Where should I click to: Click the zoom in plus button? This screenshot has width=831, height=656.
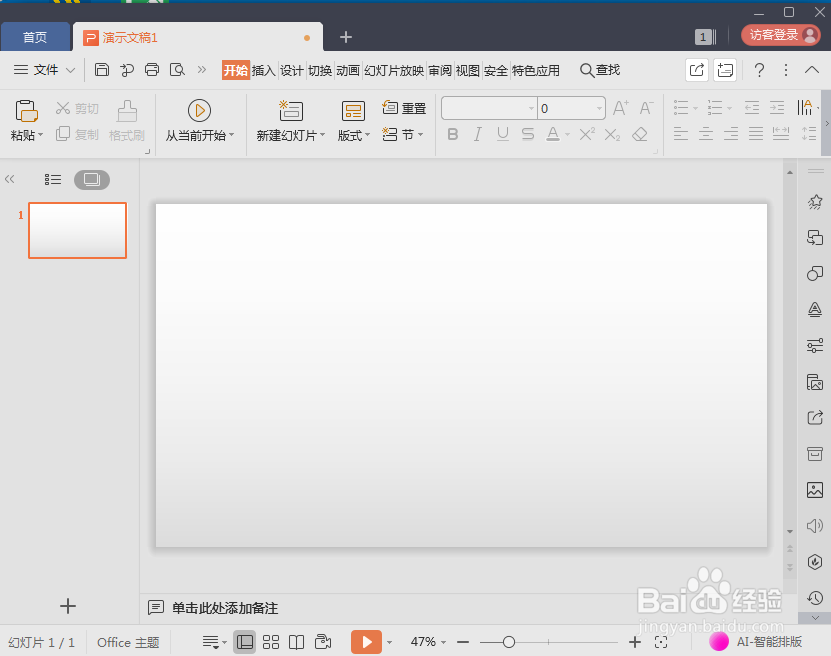coord(634,642)
